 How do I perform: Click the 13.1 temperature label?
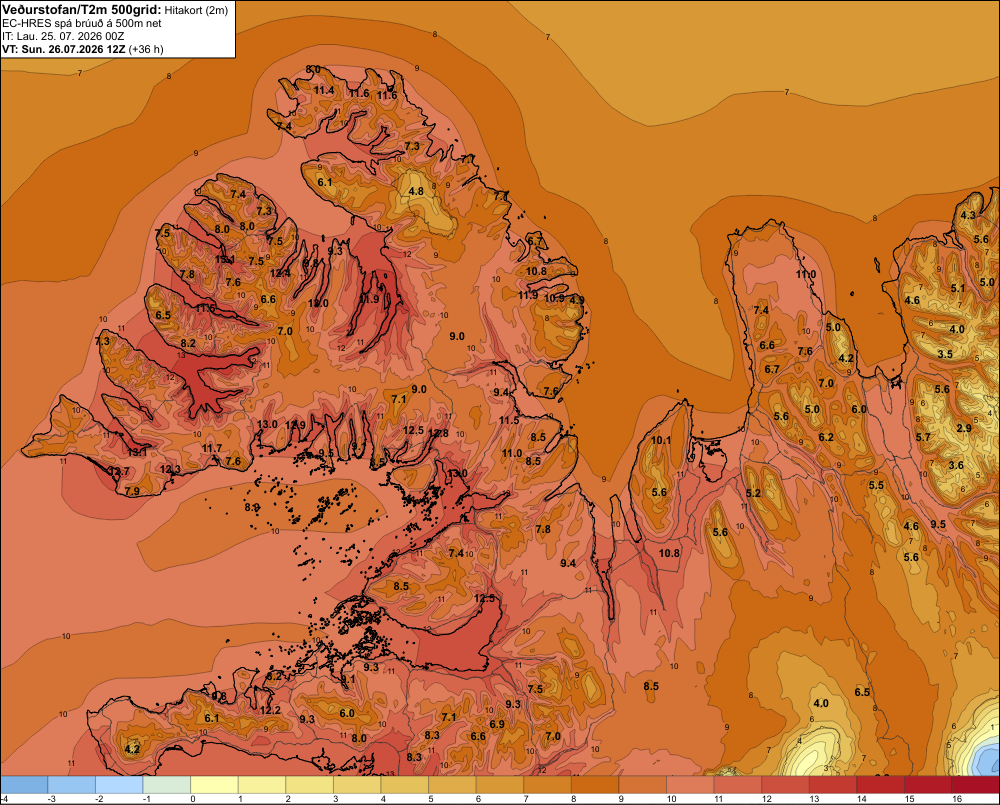point(137,452)
